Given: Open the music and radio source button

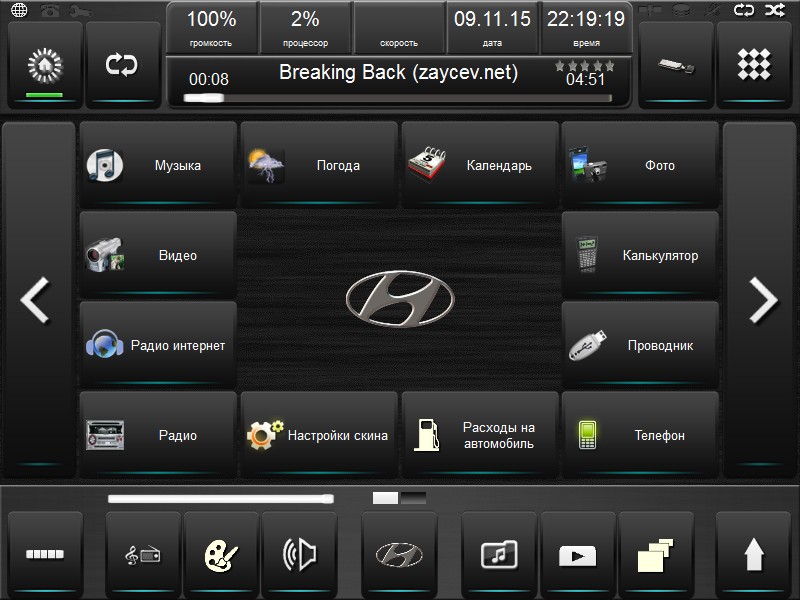Looking at the screenshot, I should 143,554.
